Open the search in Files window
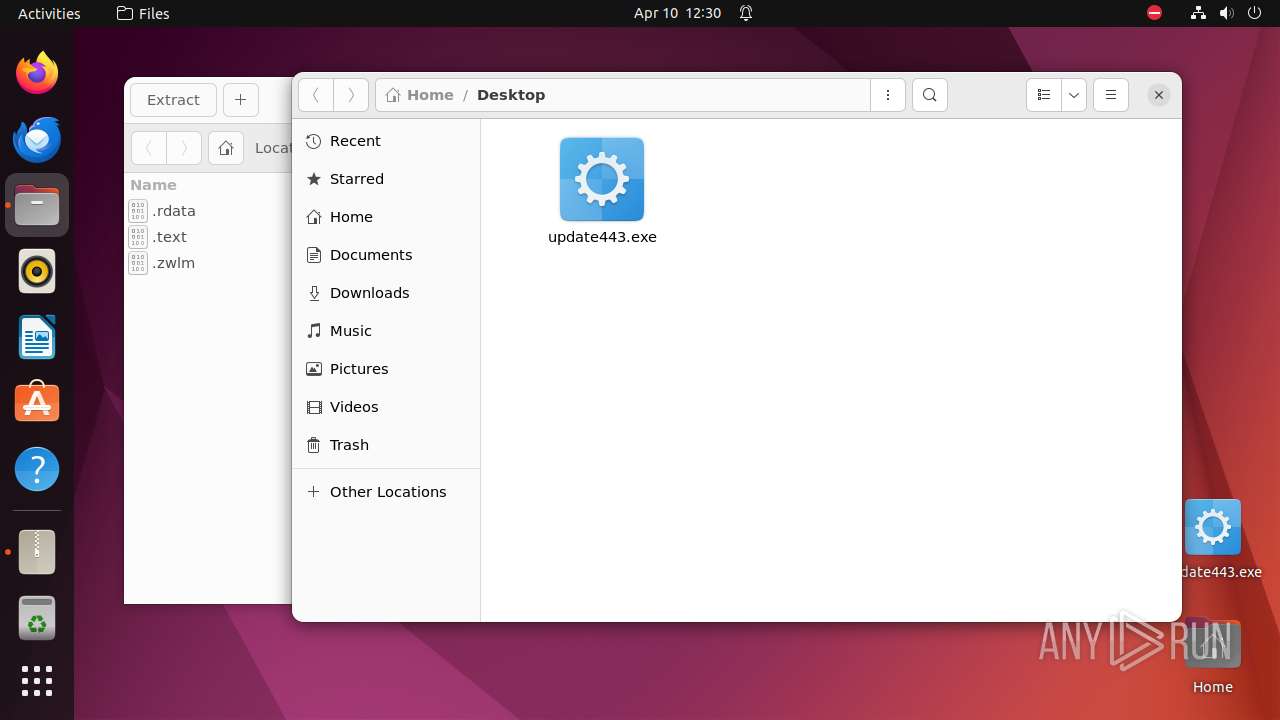The image size is (1280, 720). point(930,95)
